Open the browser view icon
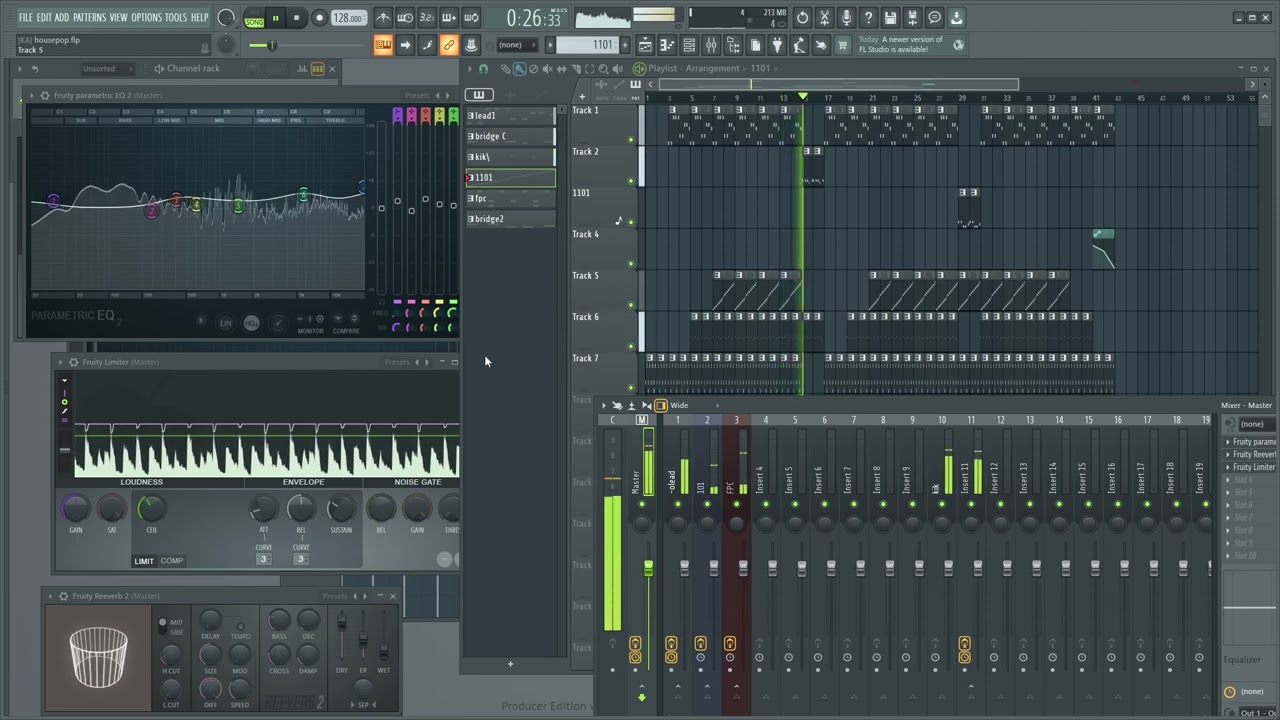 [733, 45]
